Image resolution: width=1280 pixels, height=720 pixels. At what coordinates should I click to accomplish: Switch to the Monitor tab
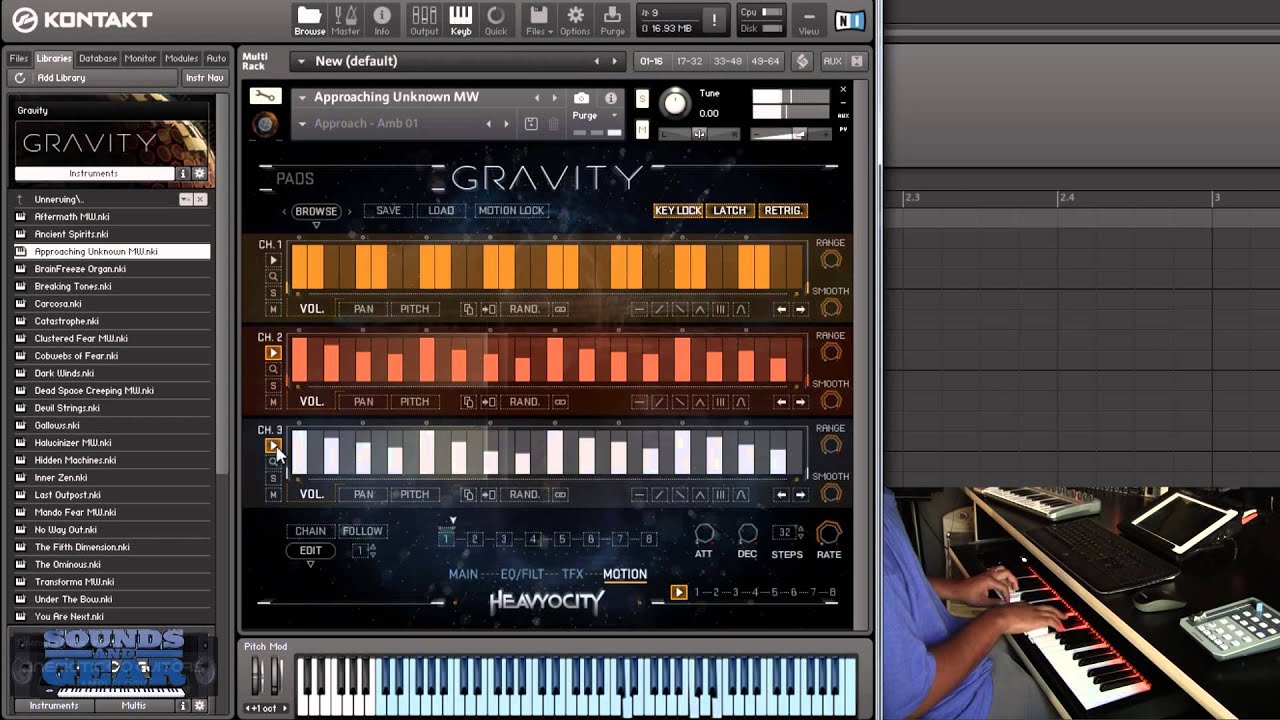point(140,58)
